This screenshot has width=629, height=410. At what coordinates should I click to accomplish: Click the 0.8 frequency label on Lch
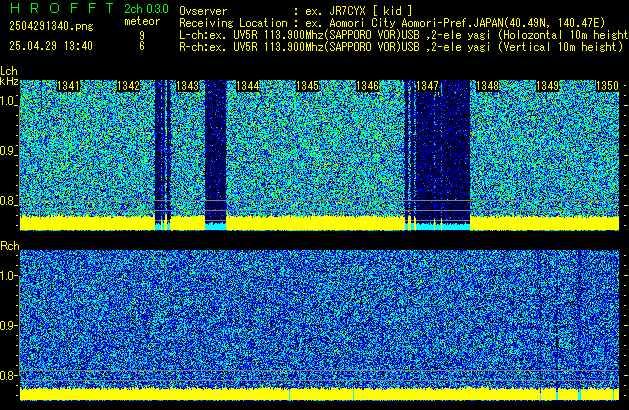8,201
